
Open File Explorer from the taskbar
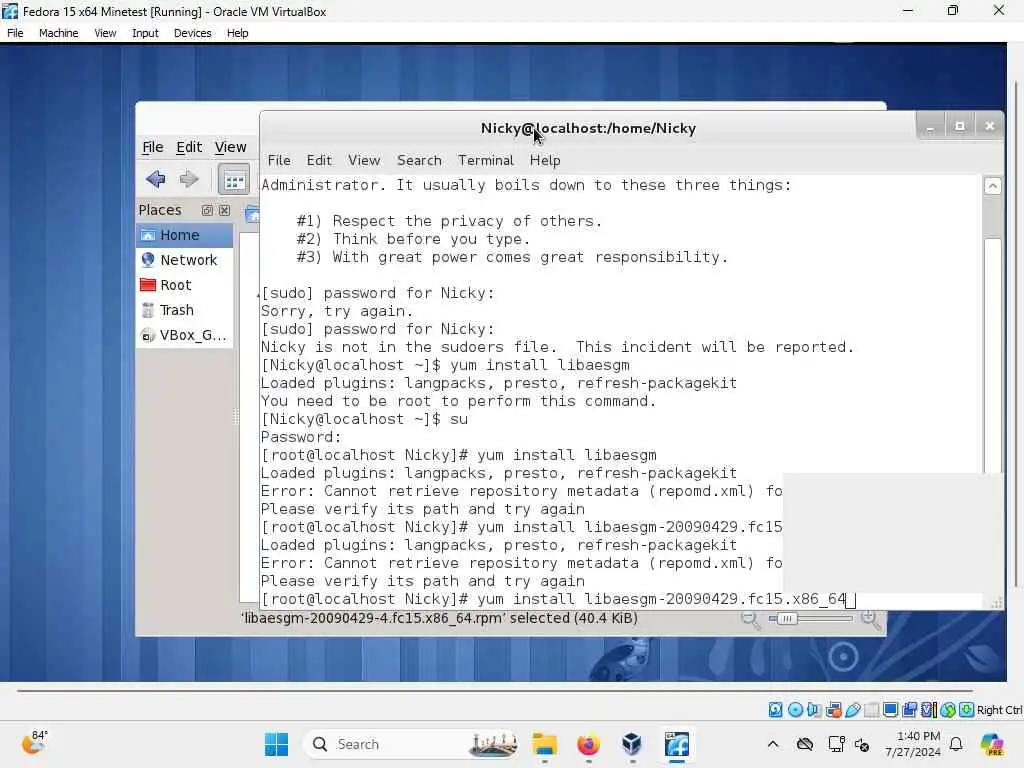coord(545,744)
